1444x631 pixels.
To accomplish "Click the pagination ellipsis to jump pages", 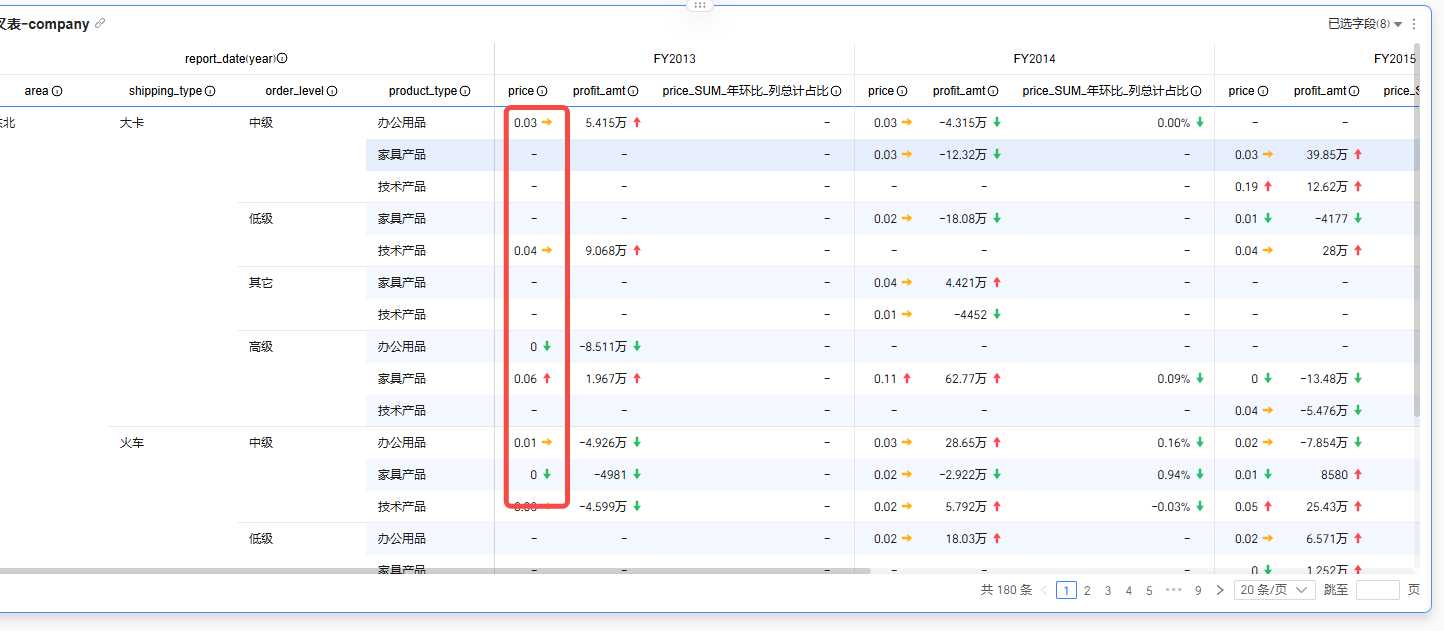I will (1173, 590).
